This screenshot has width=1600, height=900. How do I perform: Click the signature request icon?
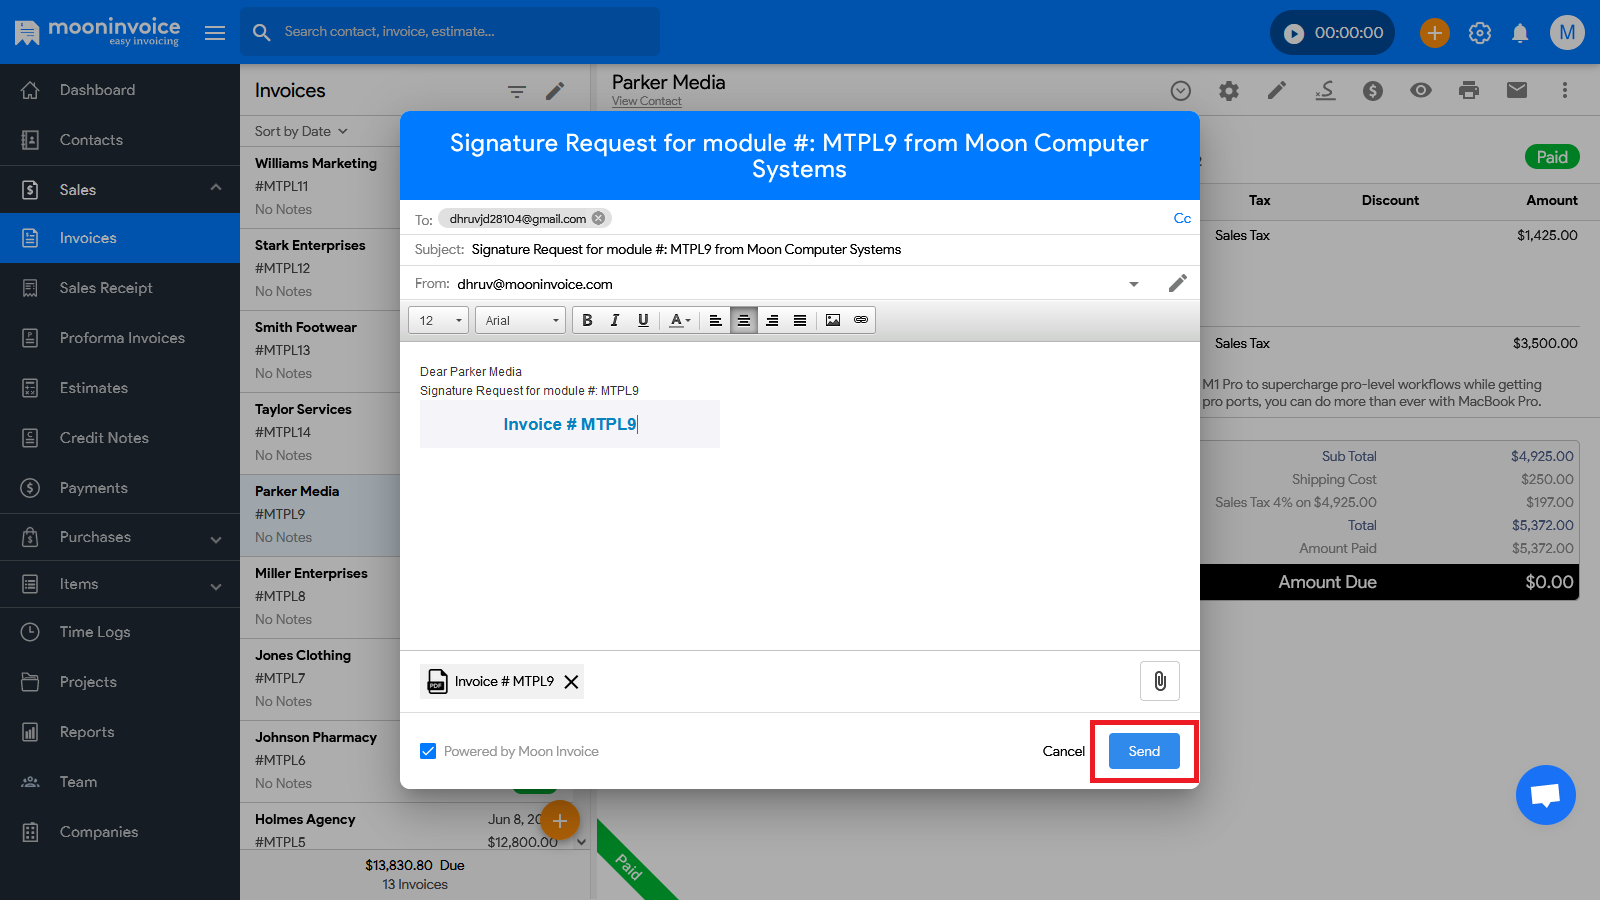(1325, 91)
